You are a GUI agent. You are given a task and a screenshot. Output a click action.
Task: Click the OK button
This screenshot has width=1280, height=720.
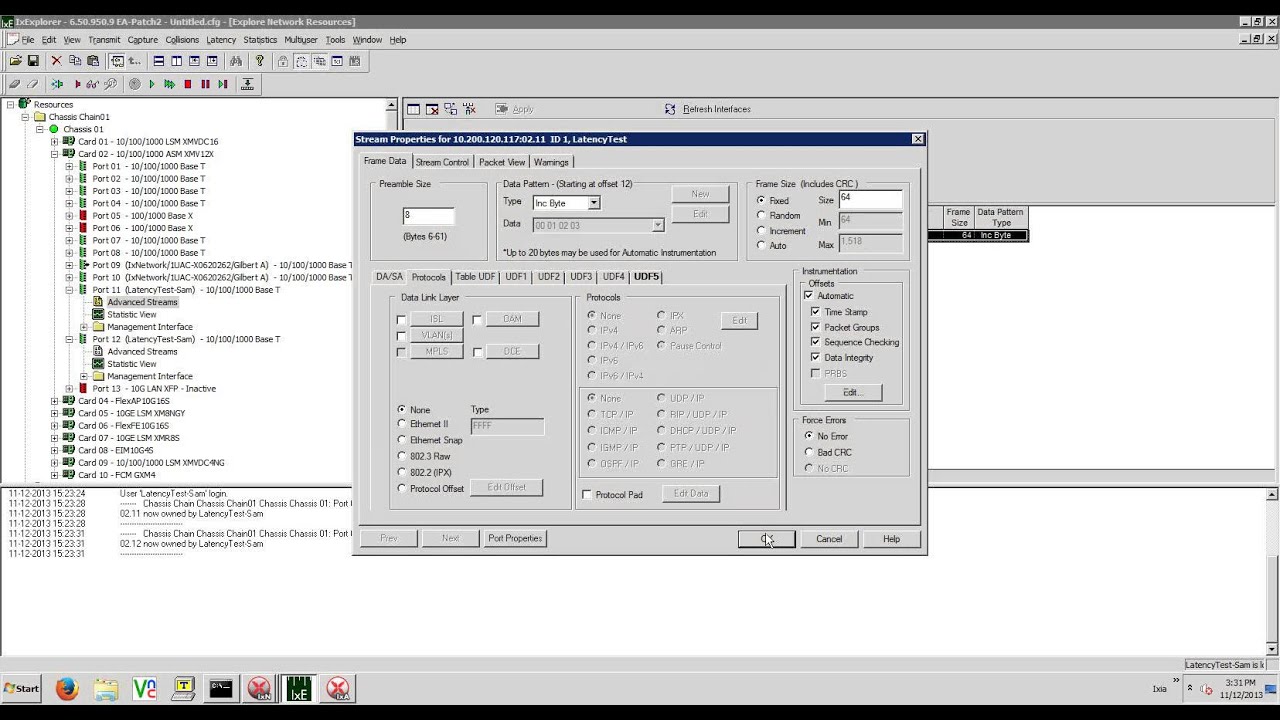click(767, 539)
